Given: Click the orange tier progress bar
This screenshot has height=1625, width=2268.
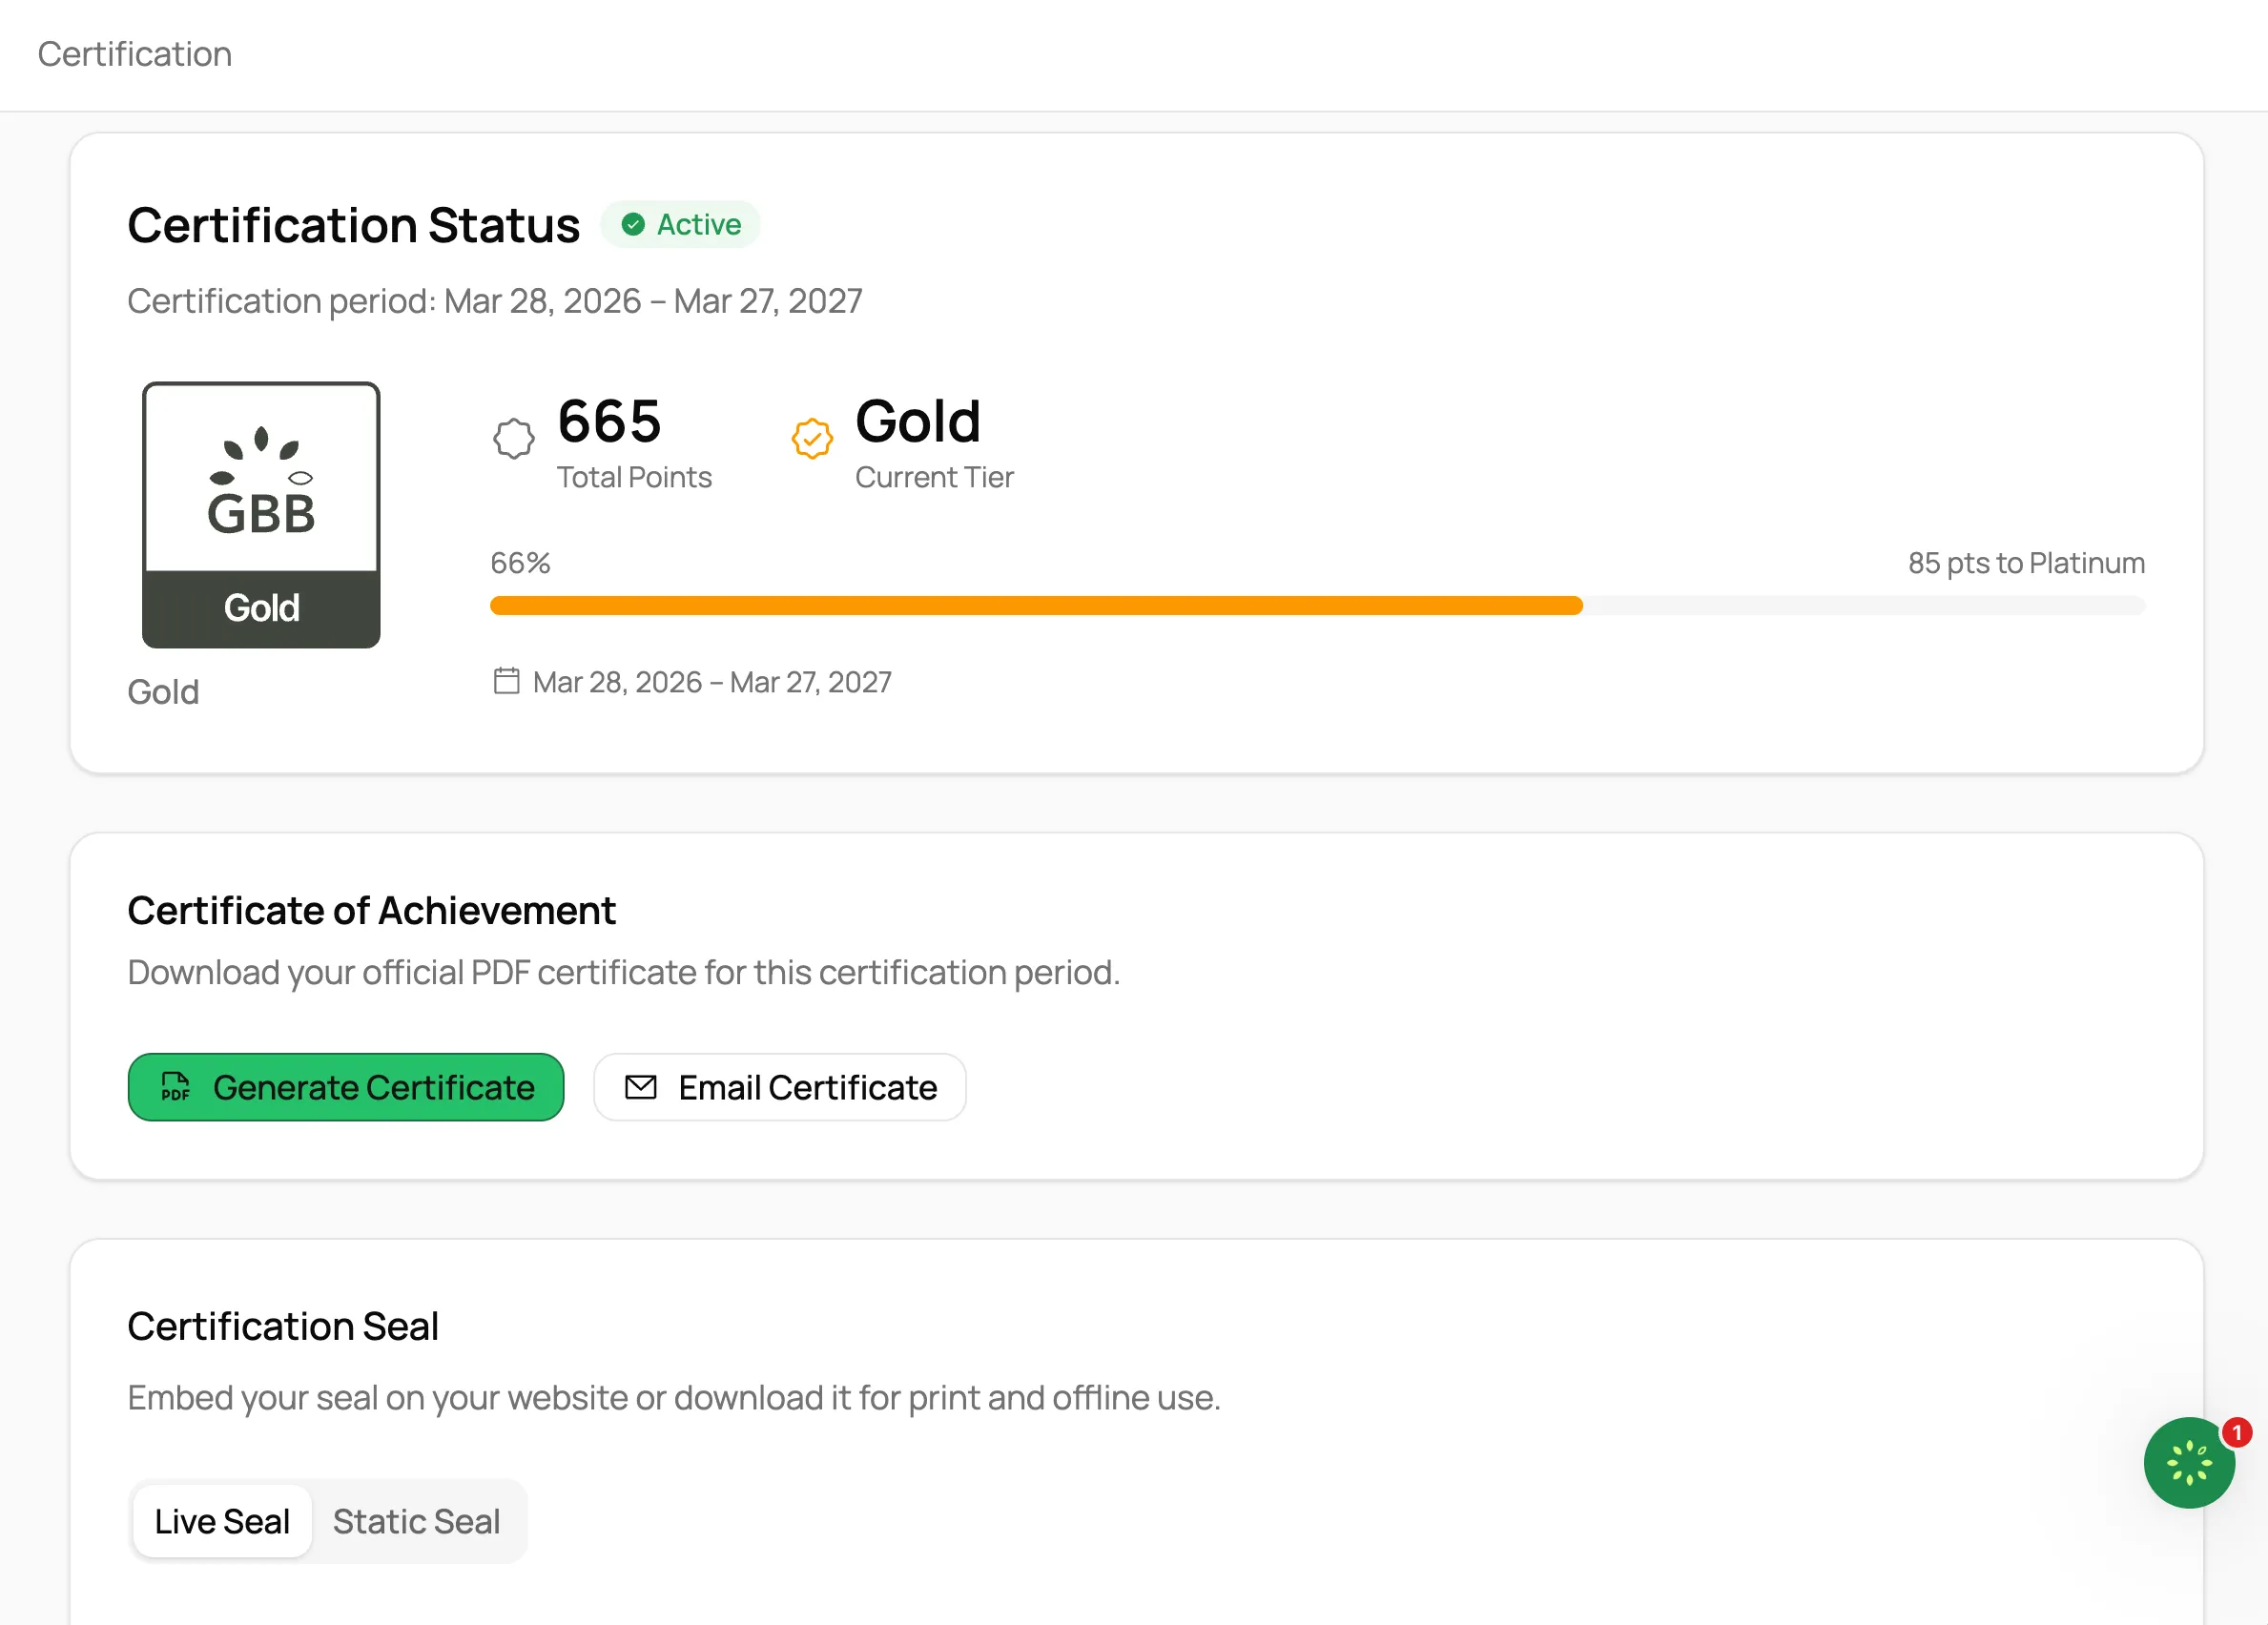Looking at the screenshot, I should pyautogui.click(x=1317, y=605).
